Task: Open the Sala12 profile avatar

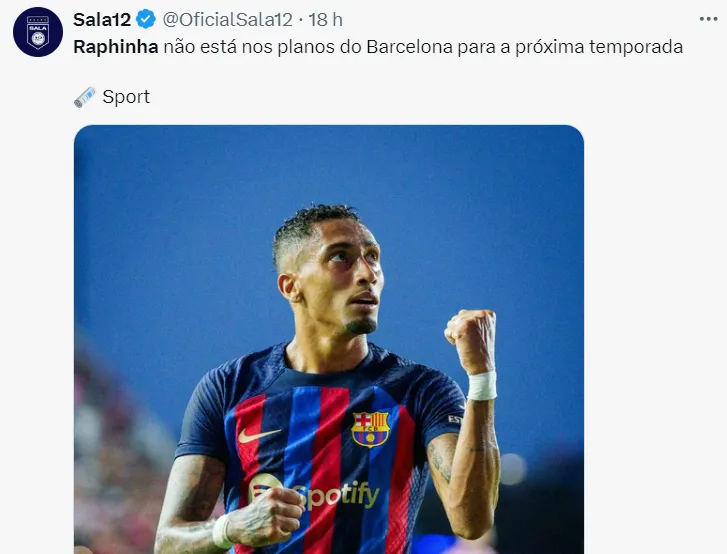Action: (38, 32)
